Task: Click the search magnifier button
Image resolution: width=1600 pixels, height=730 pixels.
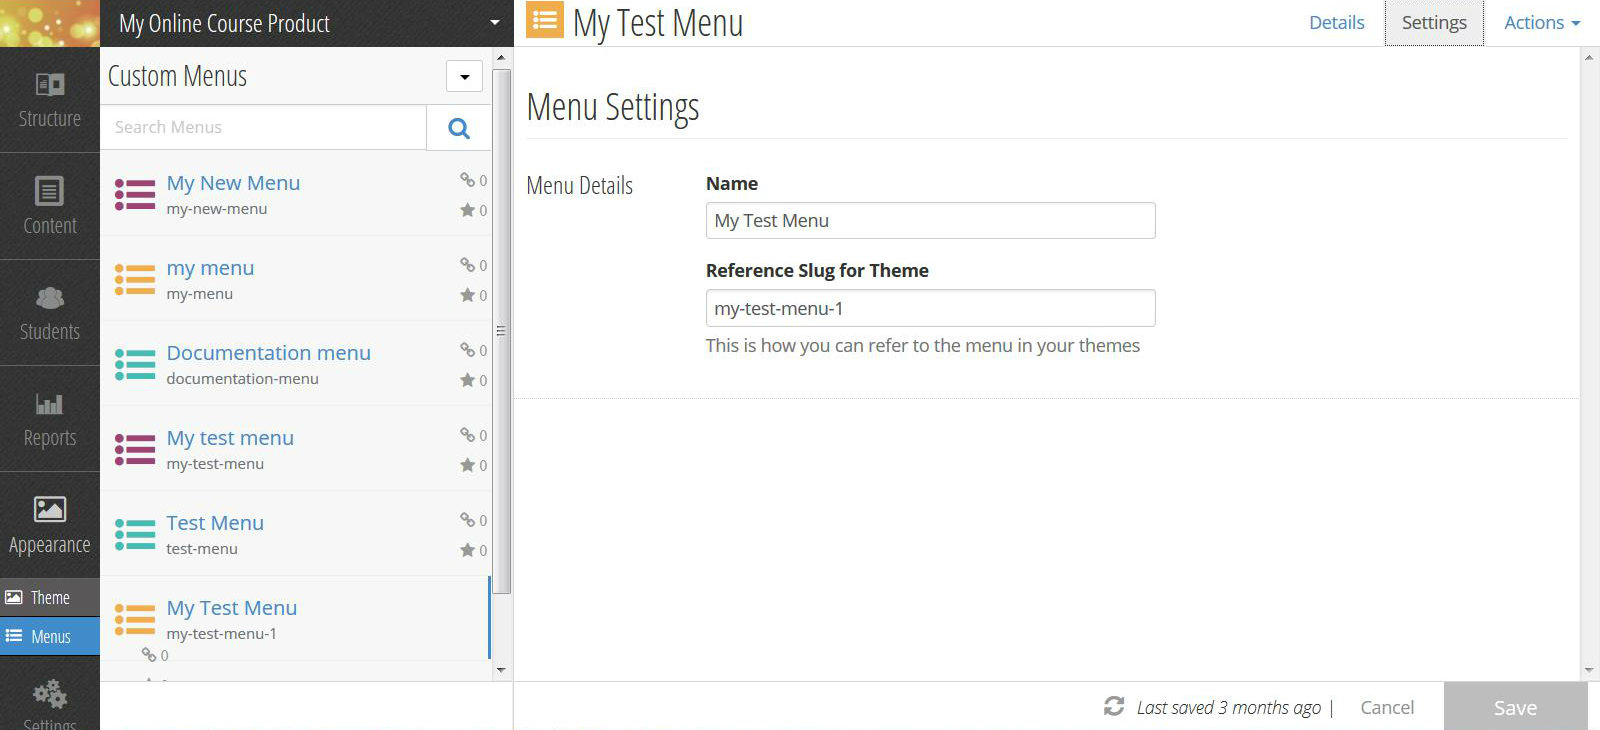Action: click(459, 128)
